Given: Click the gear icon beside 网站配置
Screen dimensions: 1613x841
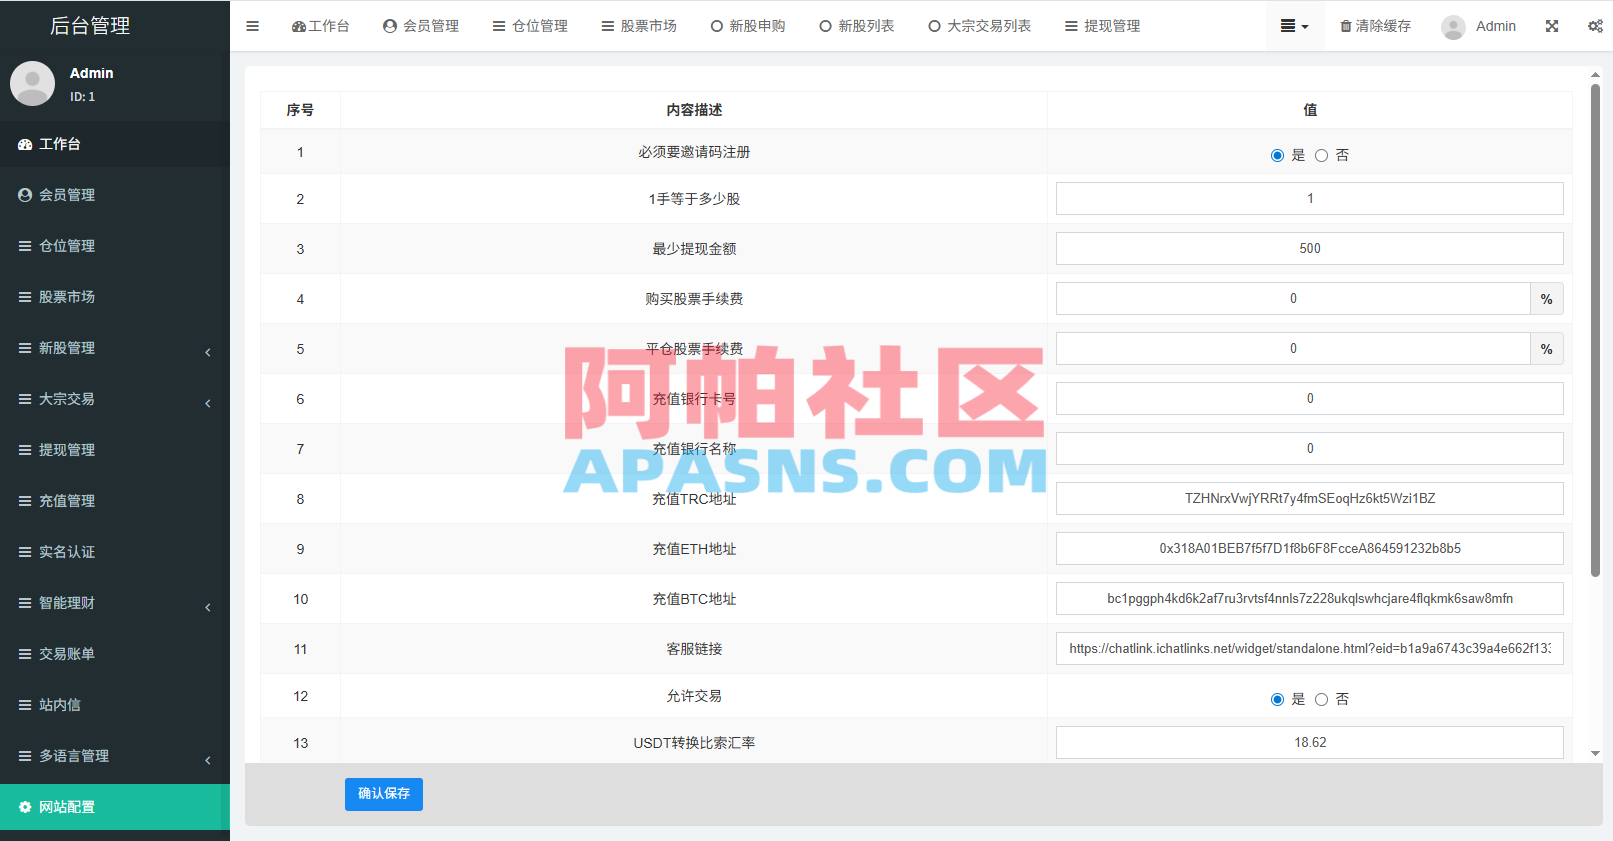Looking at the screenshot, I should [25, 807].
